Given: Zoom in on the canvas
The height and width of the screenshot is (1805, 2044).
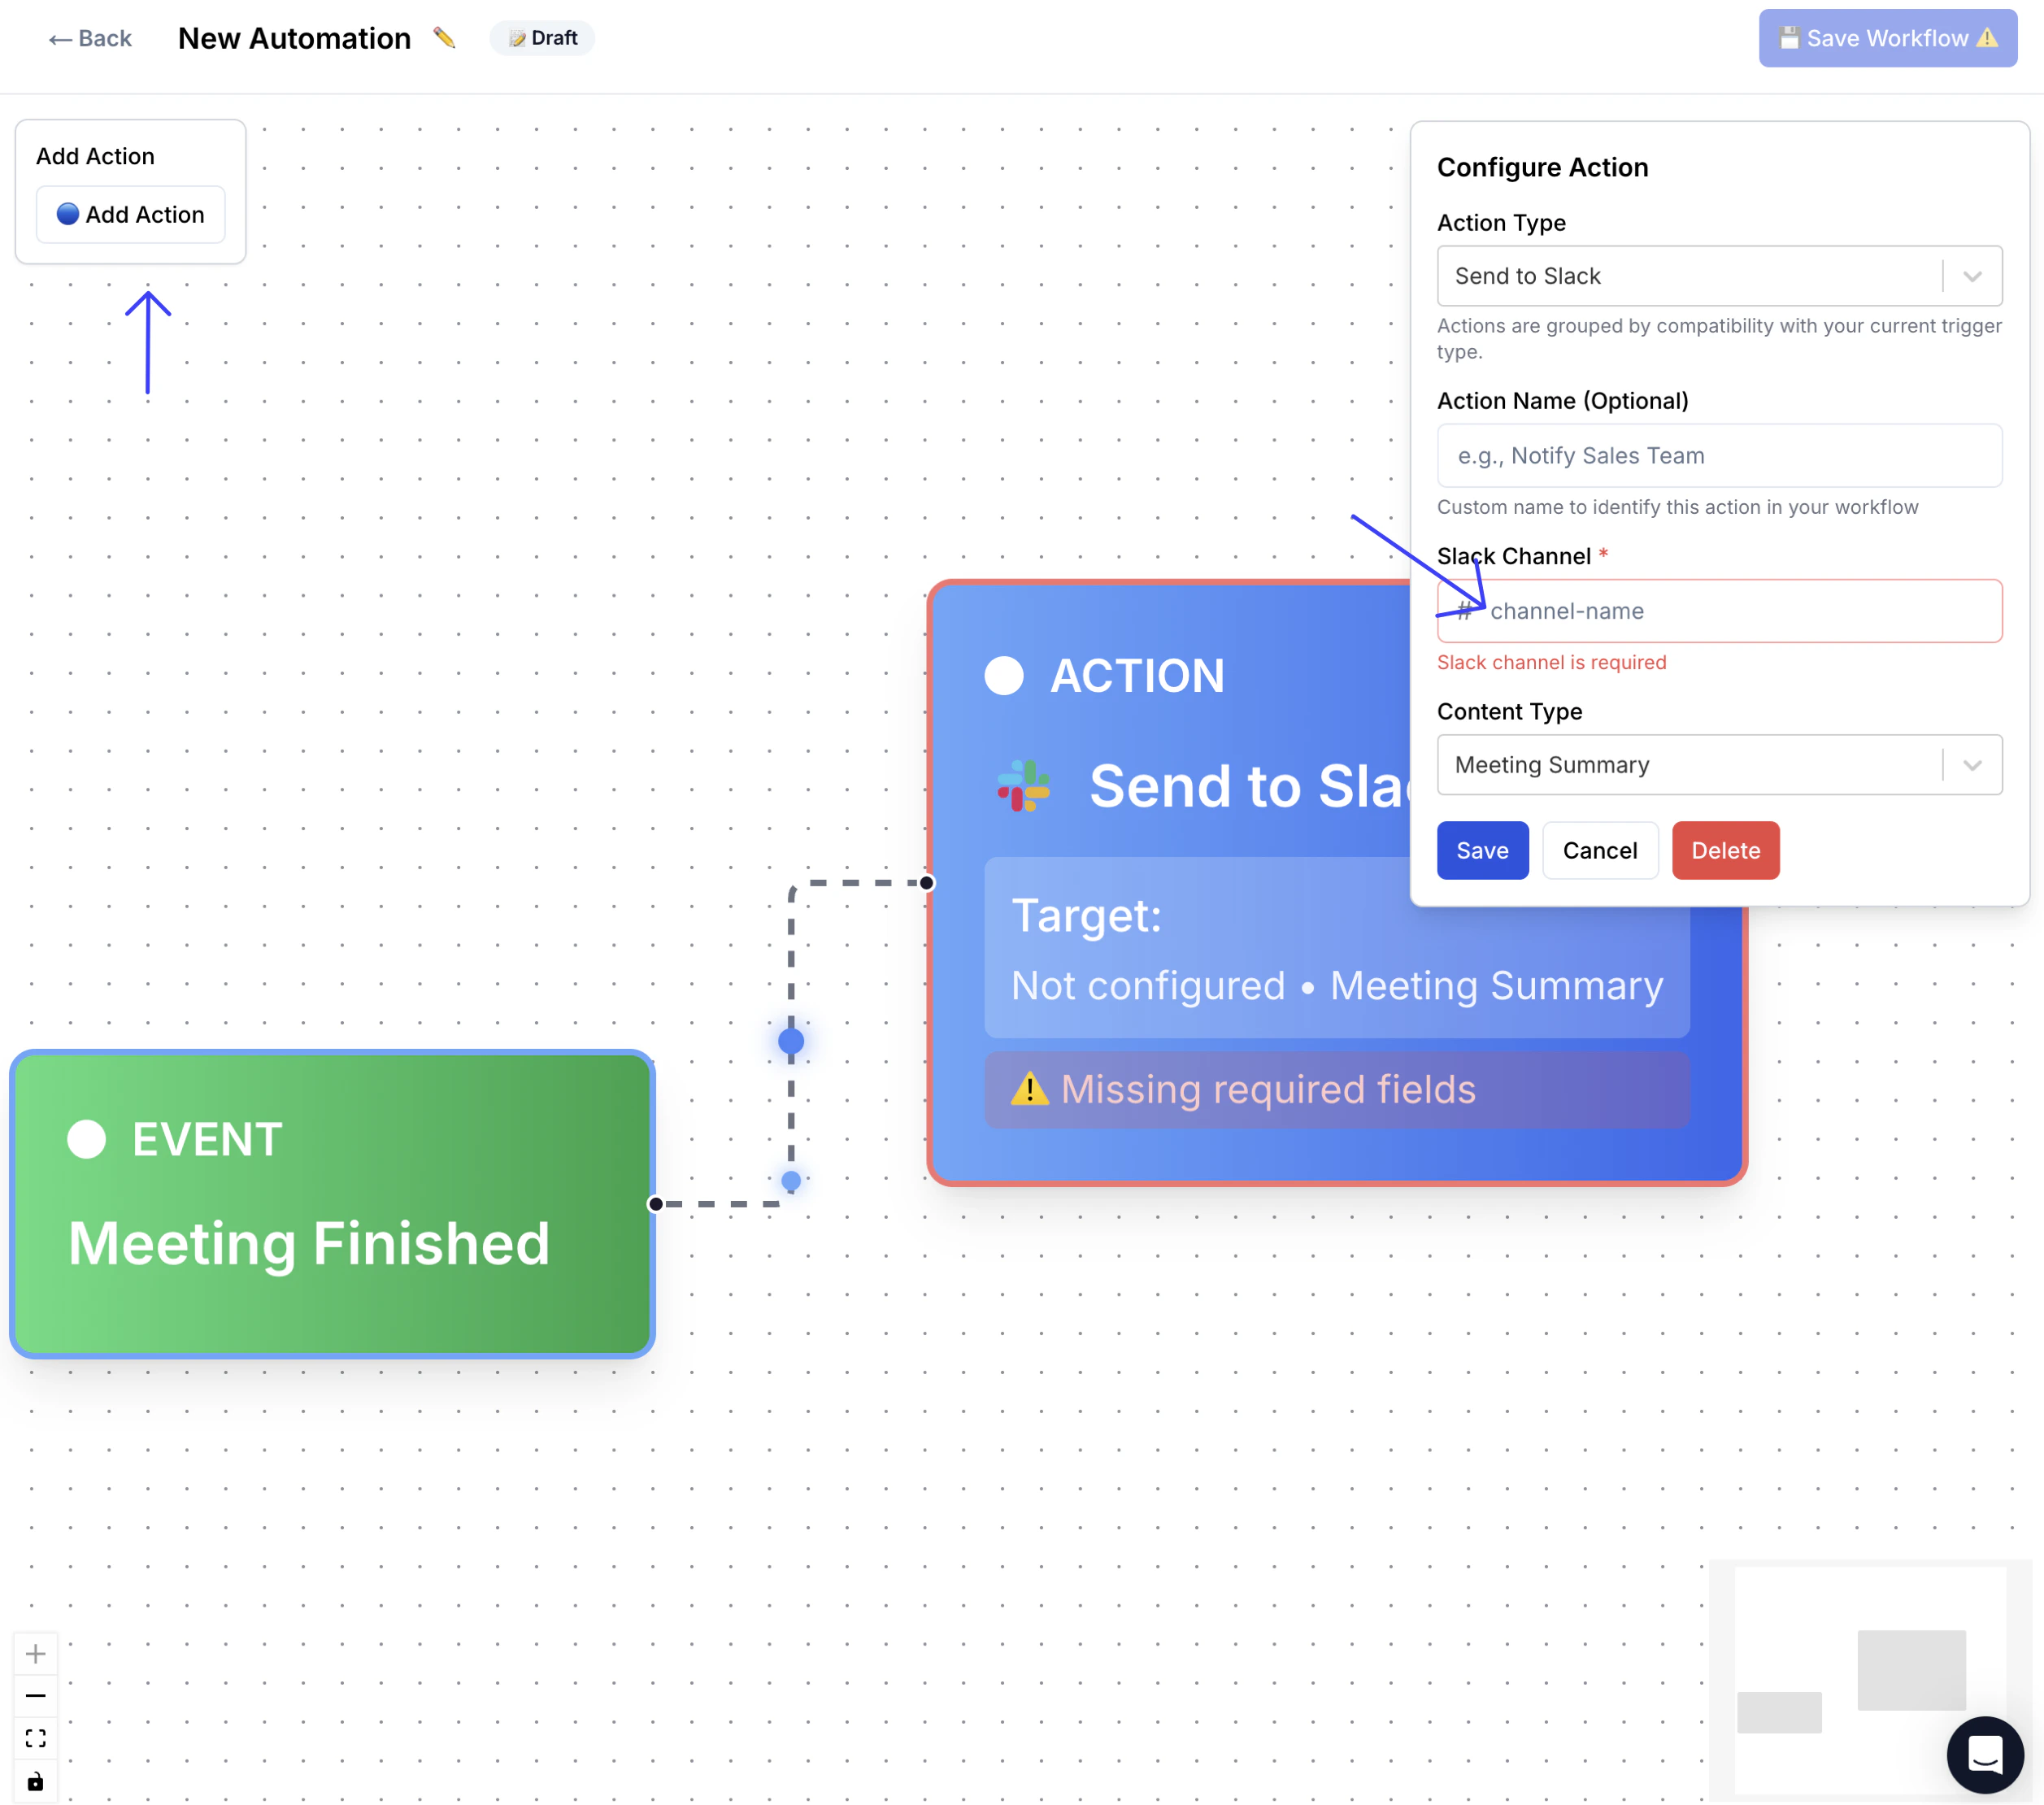Looking at the screenshot, I should coord(35,1654).
